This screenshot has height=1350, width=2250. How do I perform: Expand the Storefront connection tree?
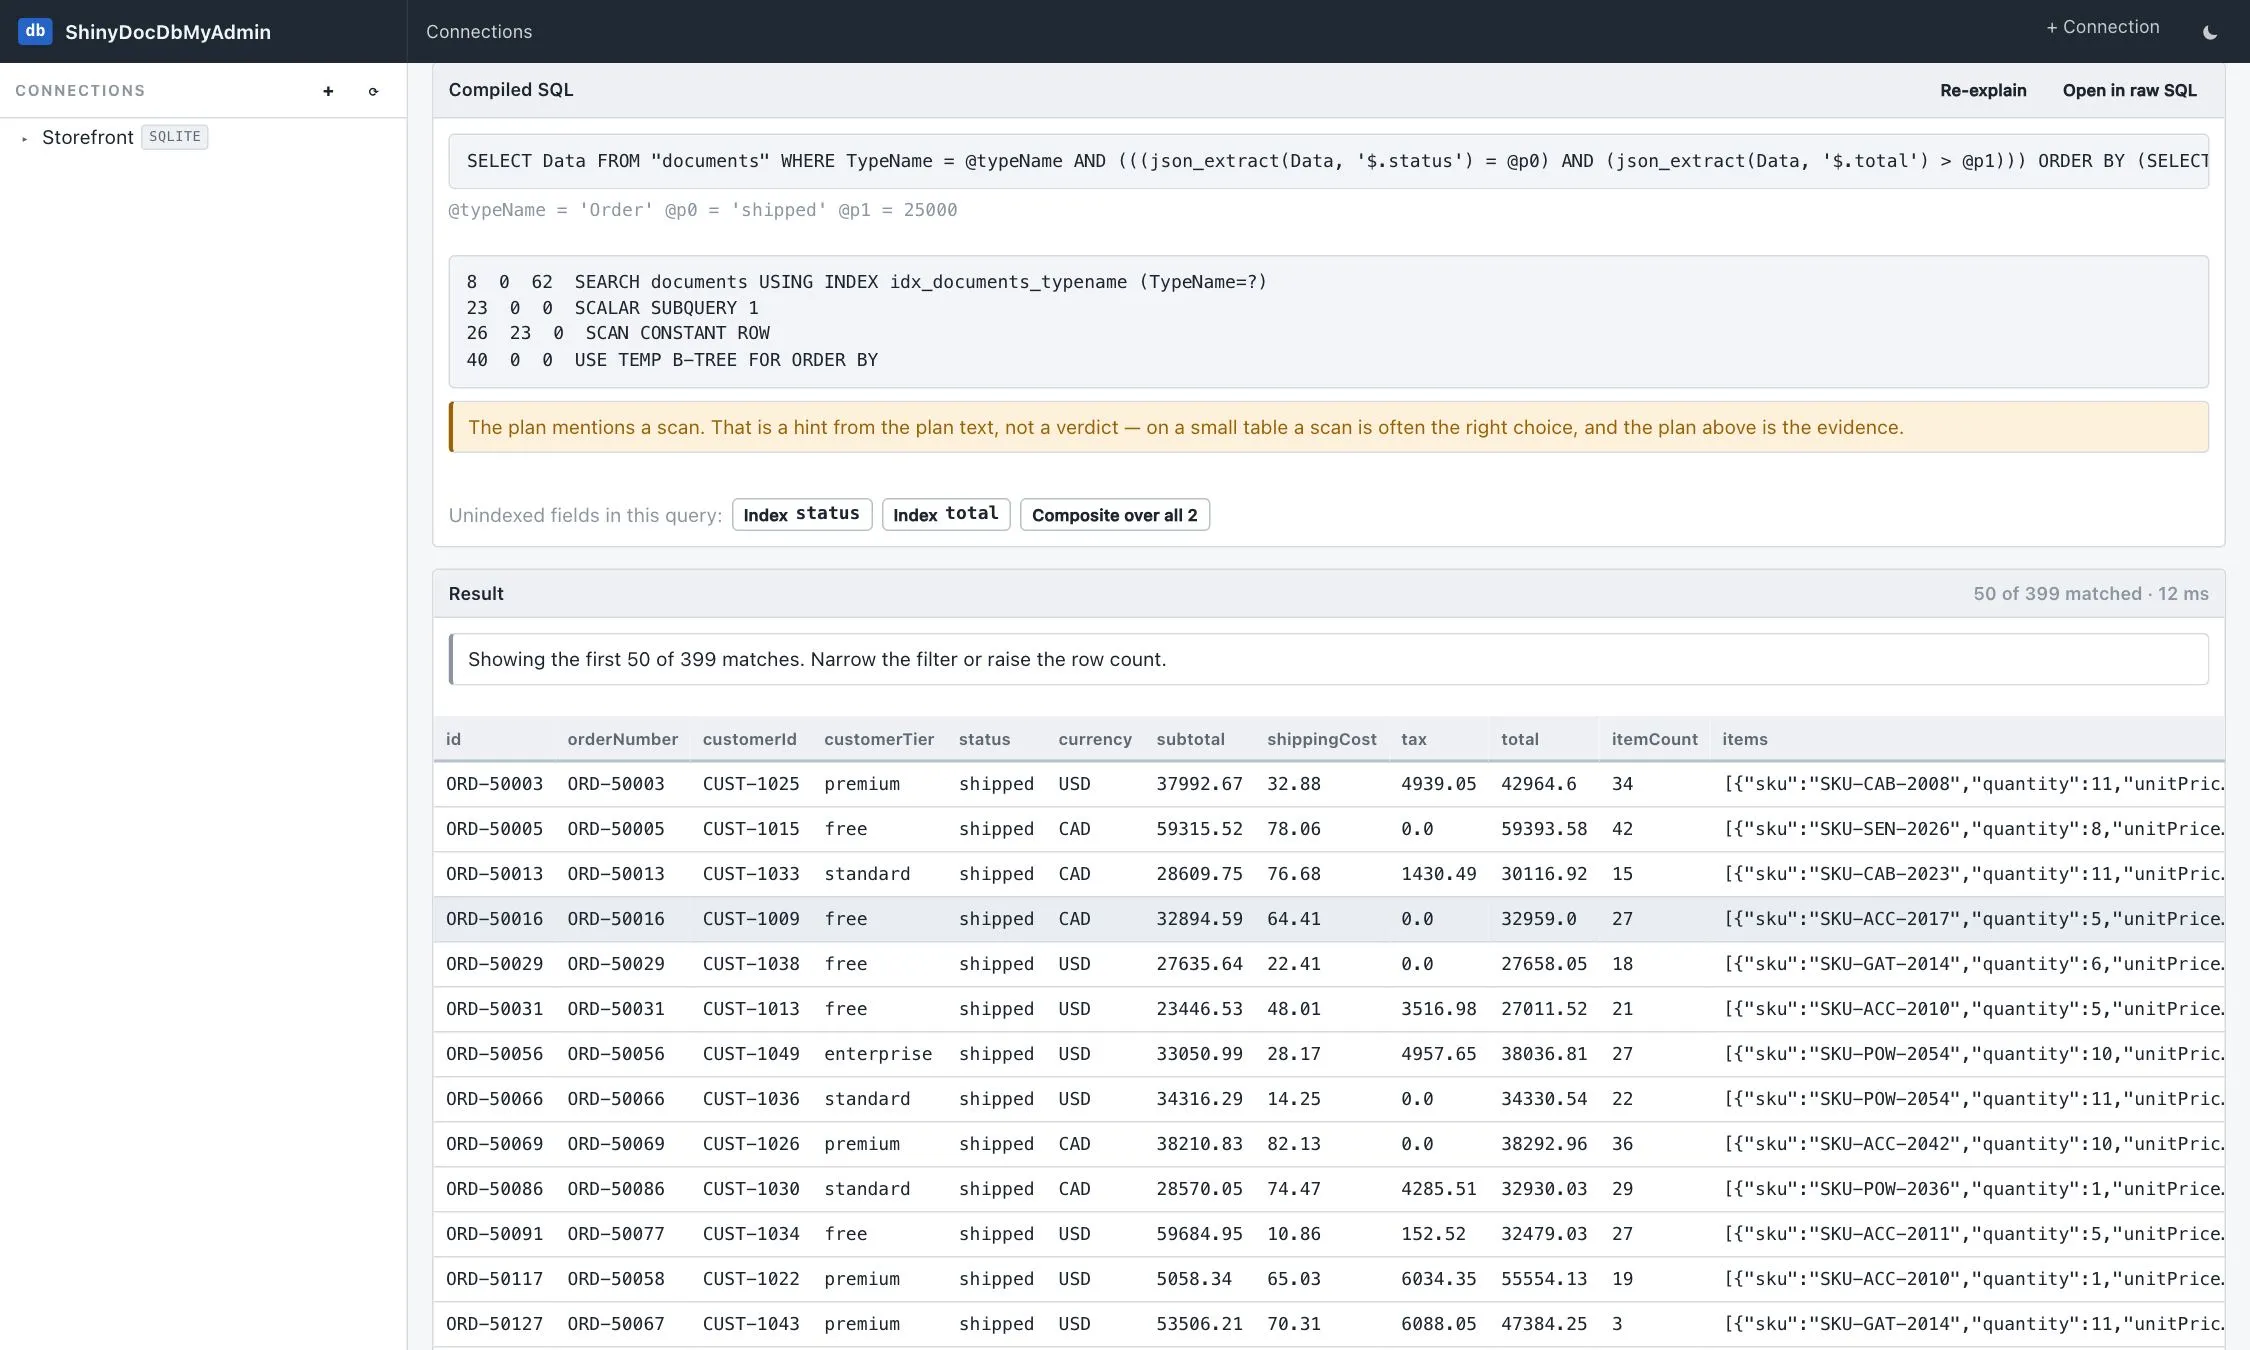click(24, 138)
